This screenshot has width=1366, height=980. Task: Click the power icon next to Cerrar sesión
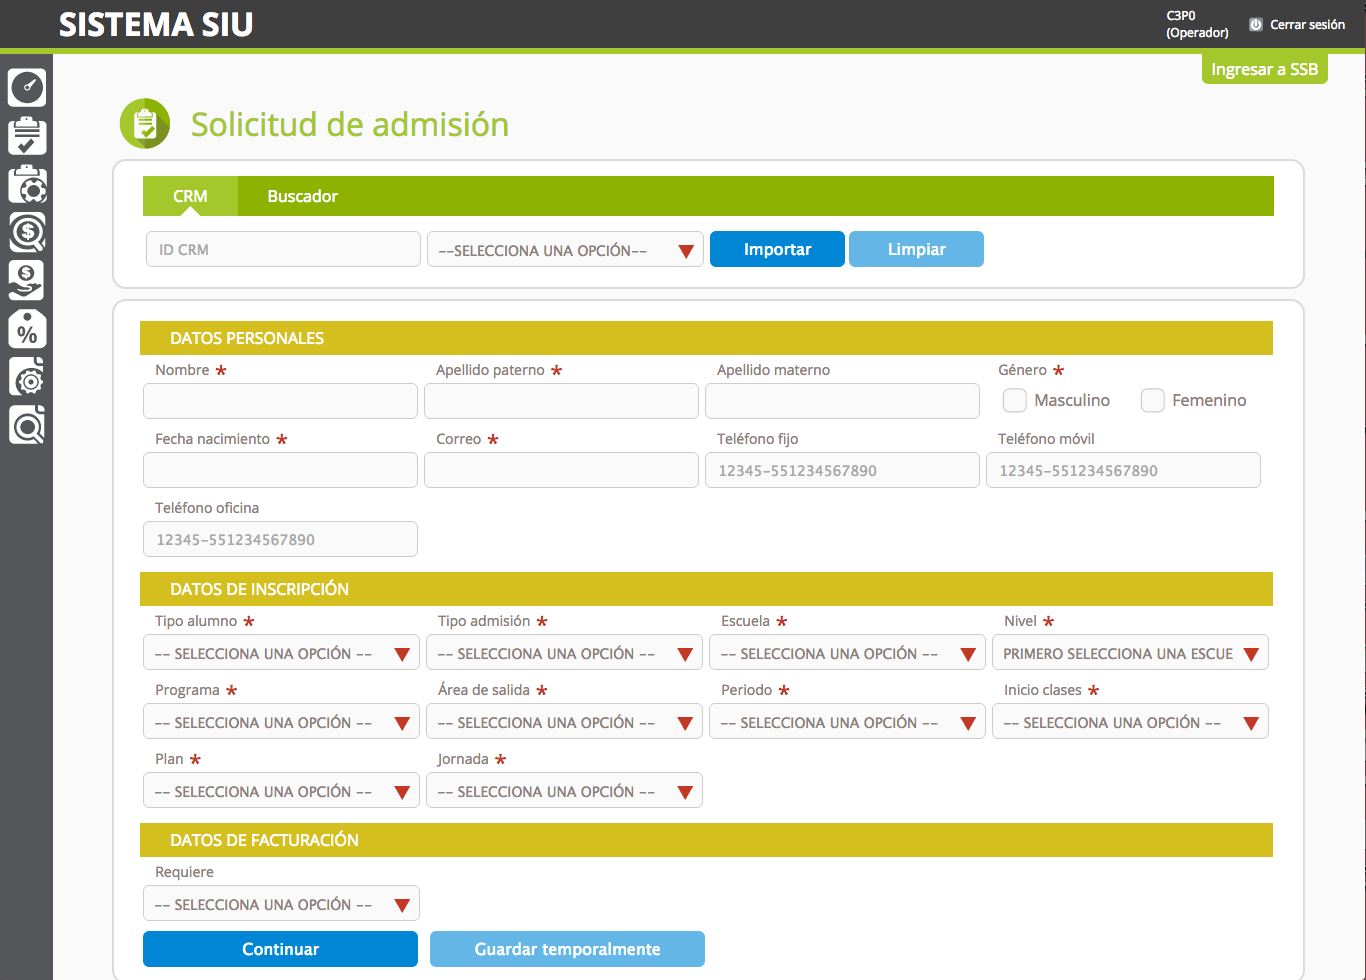click(1256, 24)
